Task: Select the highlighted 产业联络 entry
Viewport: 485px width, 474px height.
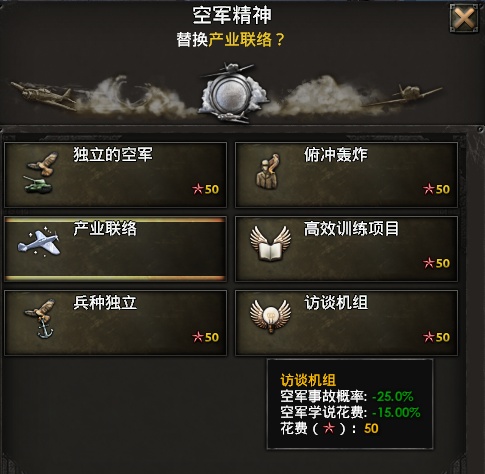Action: tap(115, 249)
